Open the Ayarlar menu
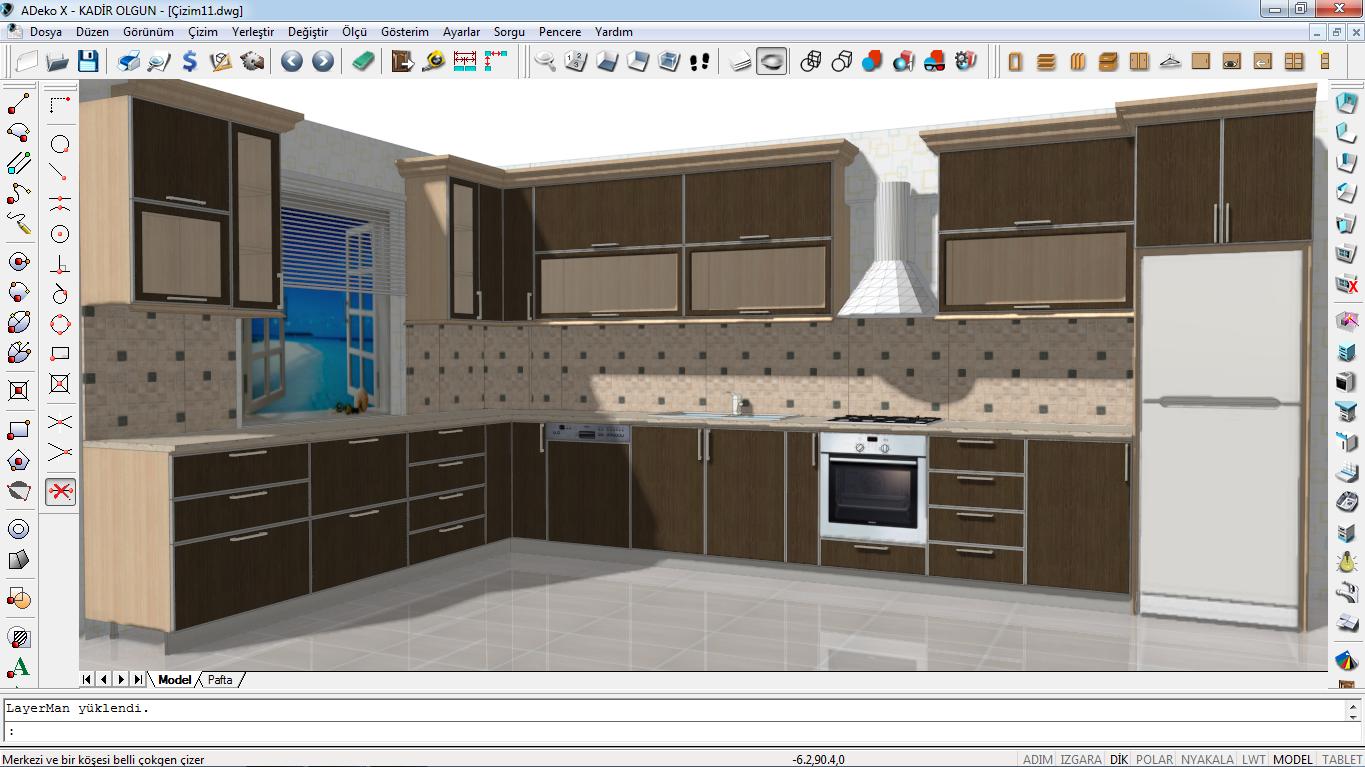 pos(461,32)
